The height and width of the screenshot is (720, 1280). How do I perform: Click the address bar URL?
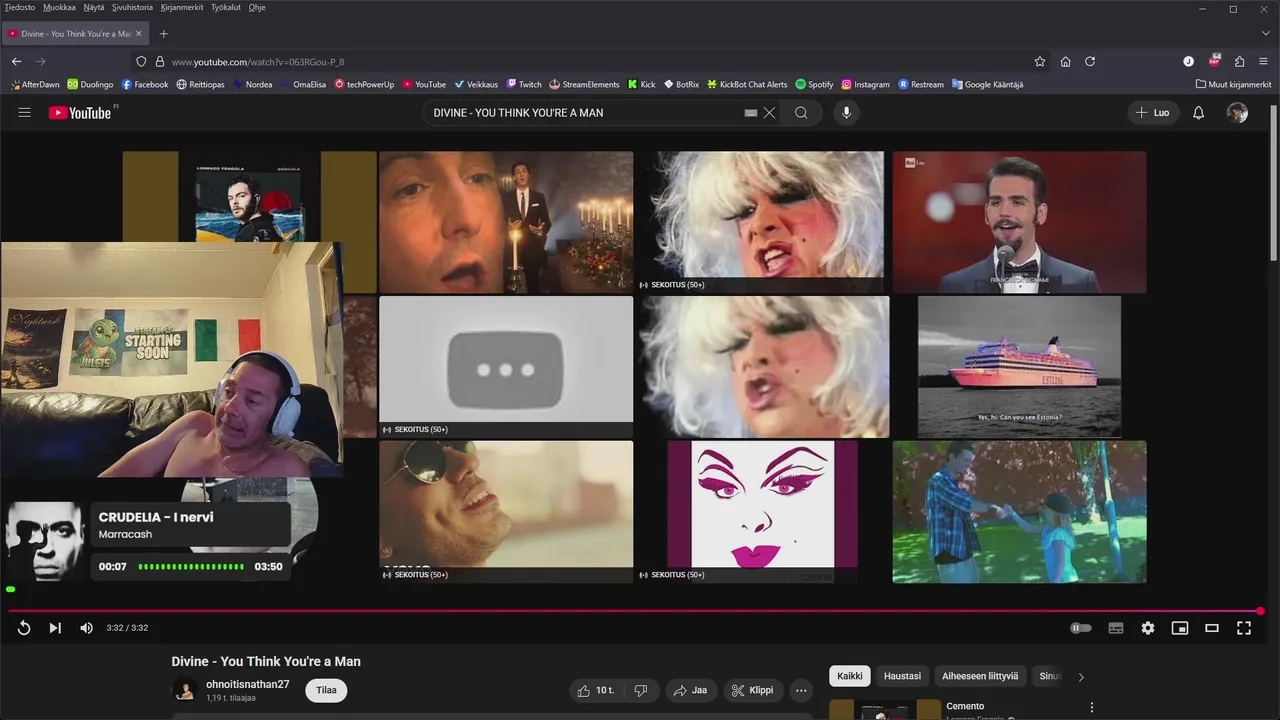[258, 62]
